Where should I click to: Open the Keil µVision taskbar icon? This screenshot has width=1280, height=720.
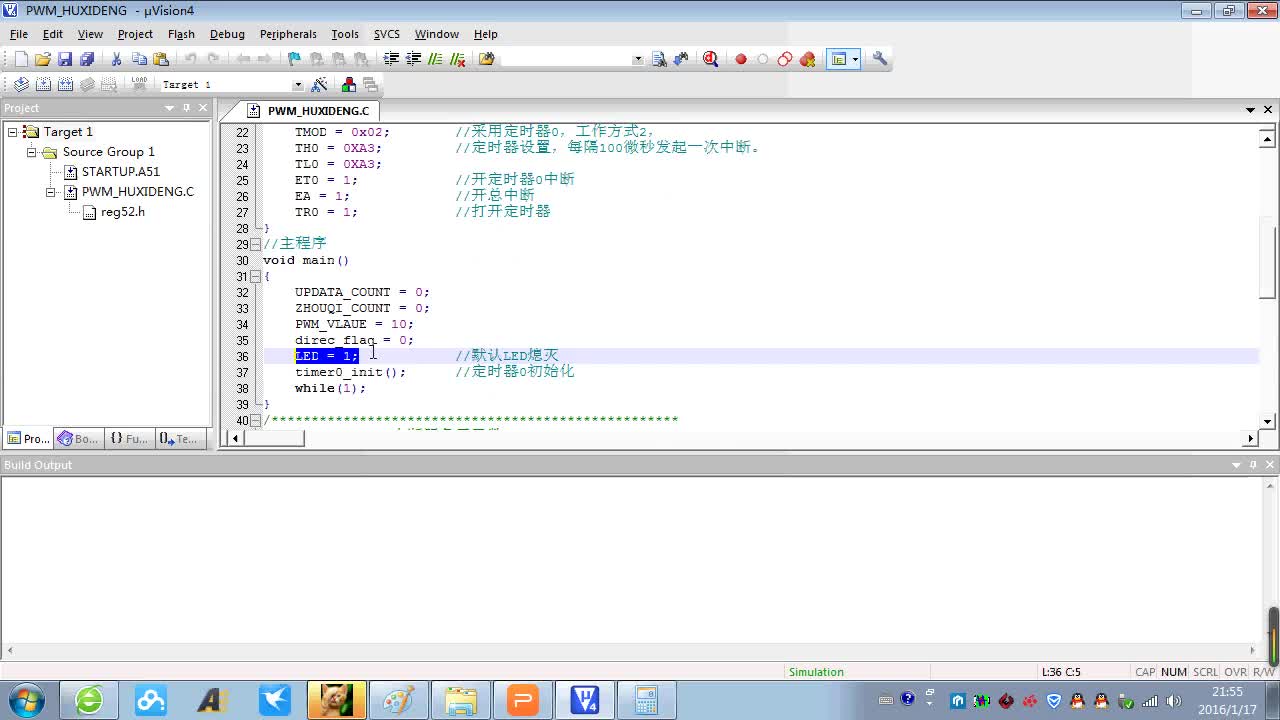click(584, 701)
